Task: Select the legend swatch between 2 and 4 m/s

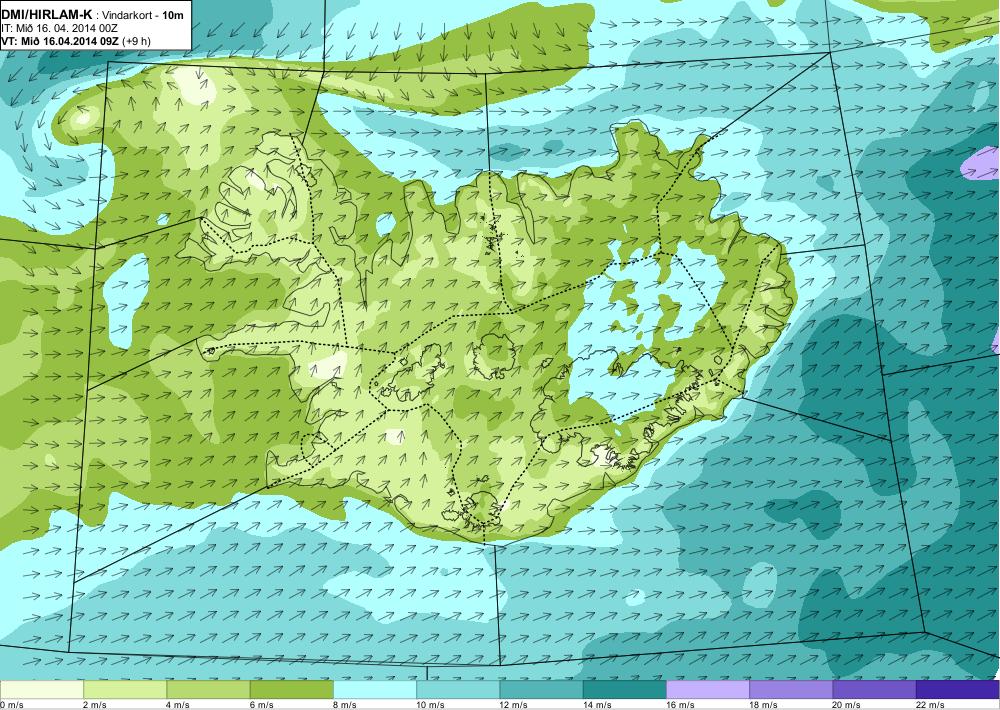Action: click(125, 690)
